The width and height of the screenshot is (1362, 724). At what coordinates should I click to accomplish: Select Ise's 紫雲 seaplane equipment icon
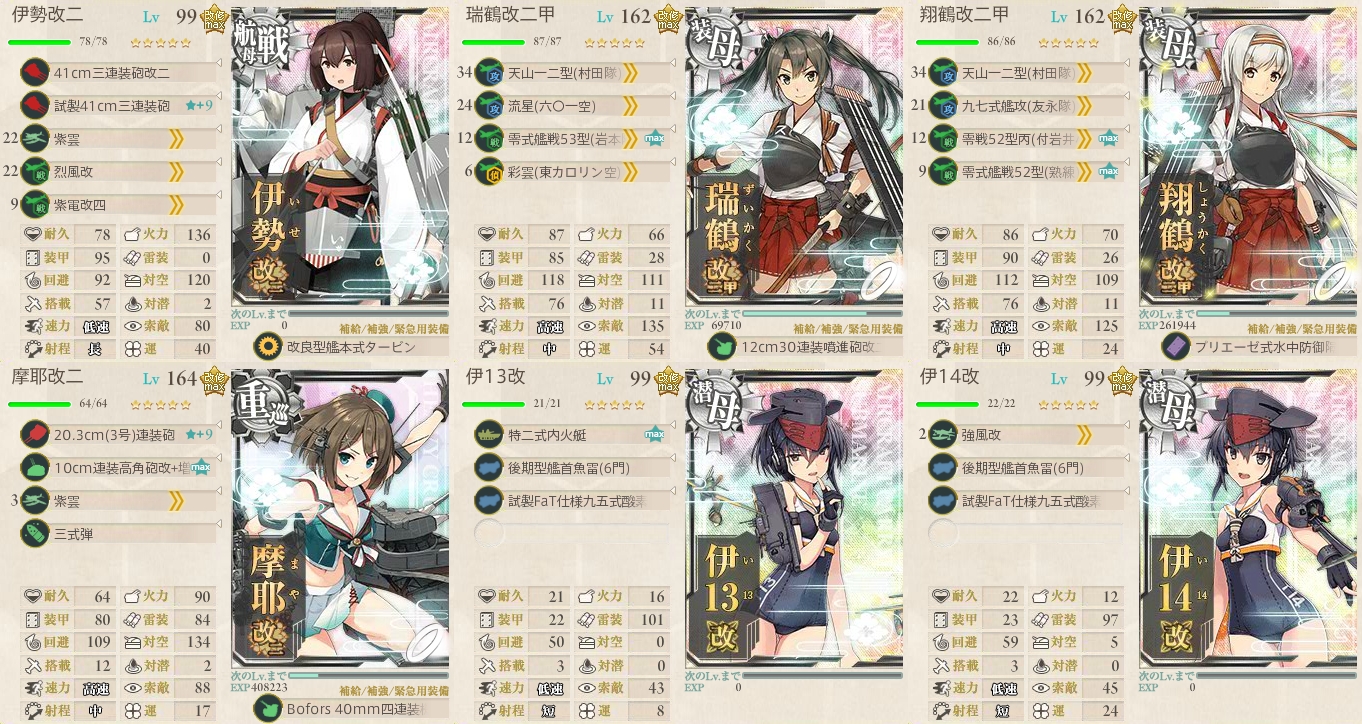[x=34, y=138]
